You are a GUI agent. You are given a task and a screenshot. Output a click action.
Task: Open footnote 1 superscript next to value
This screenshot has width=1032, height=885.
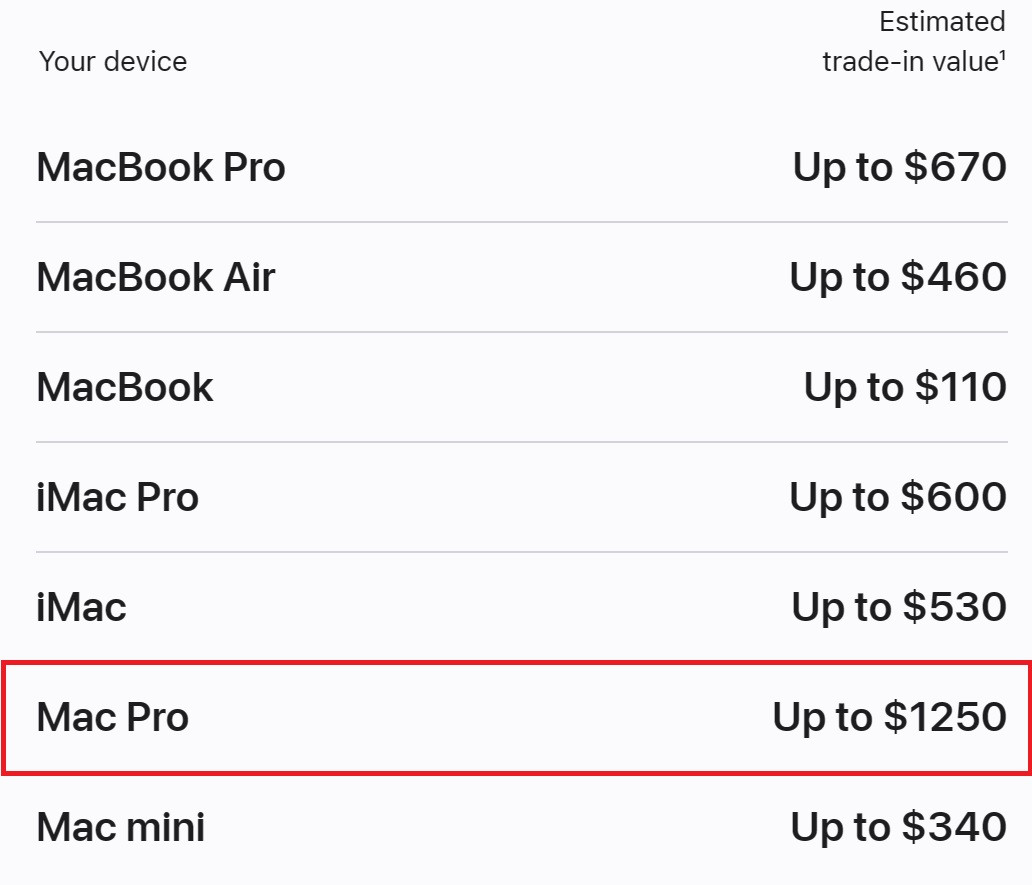click(x=1002, y=55)
